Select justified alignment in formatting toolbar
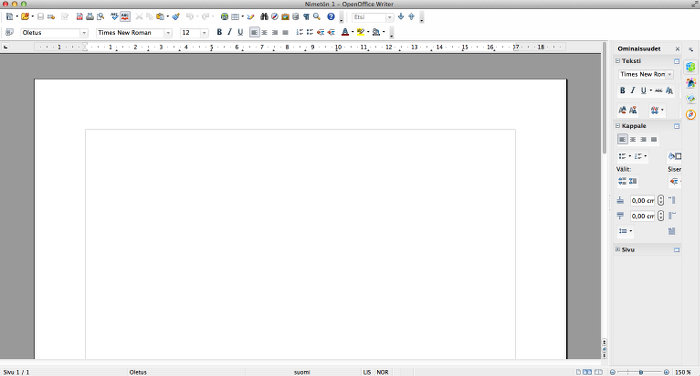The width and height of the screenshot is (700, 376). tap(285, 32)
